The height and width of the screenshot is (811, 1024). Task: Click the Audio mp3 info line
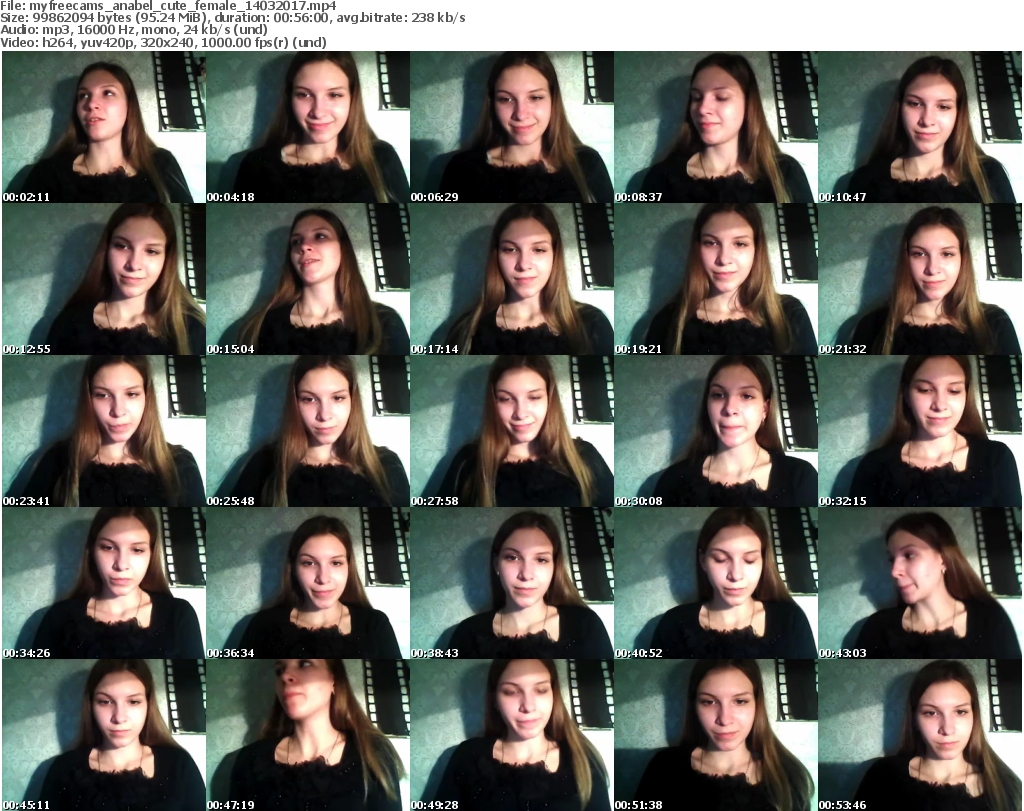[134, 30]
